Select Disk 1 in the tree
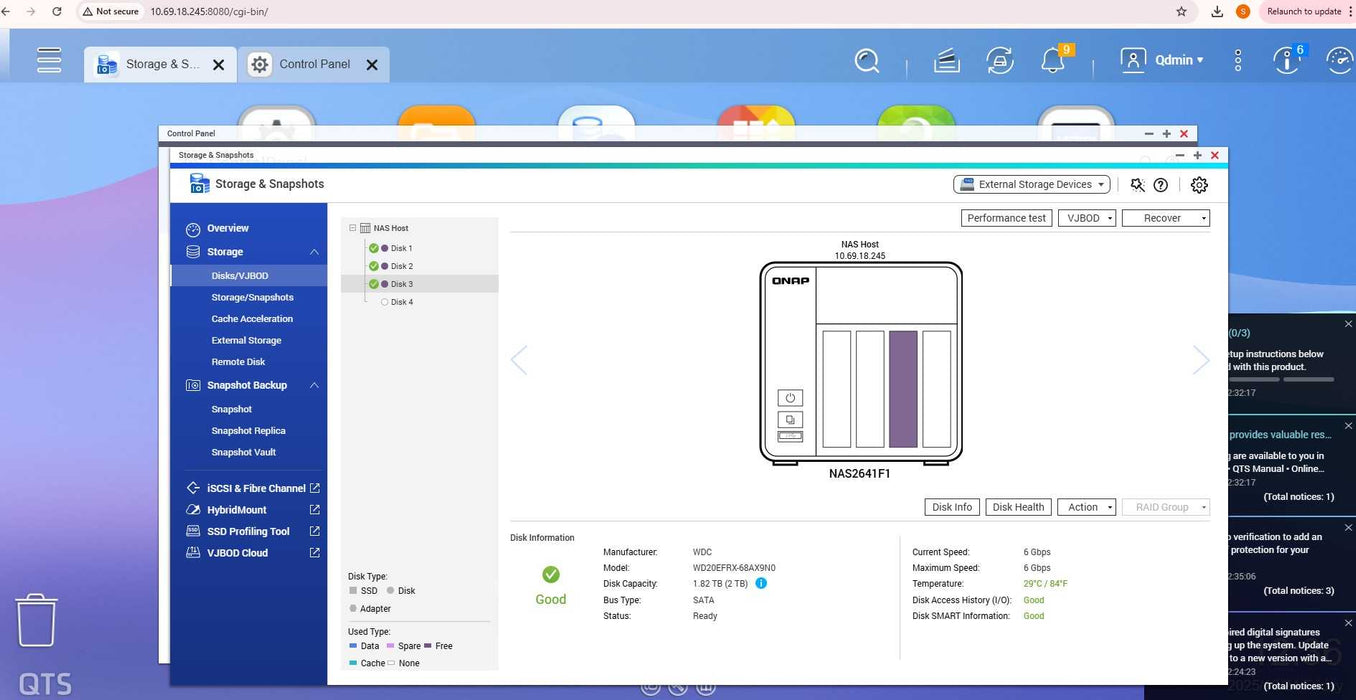This screenshot has width=1356, height=700. click(401, 248)
